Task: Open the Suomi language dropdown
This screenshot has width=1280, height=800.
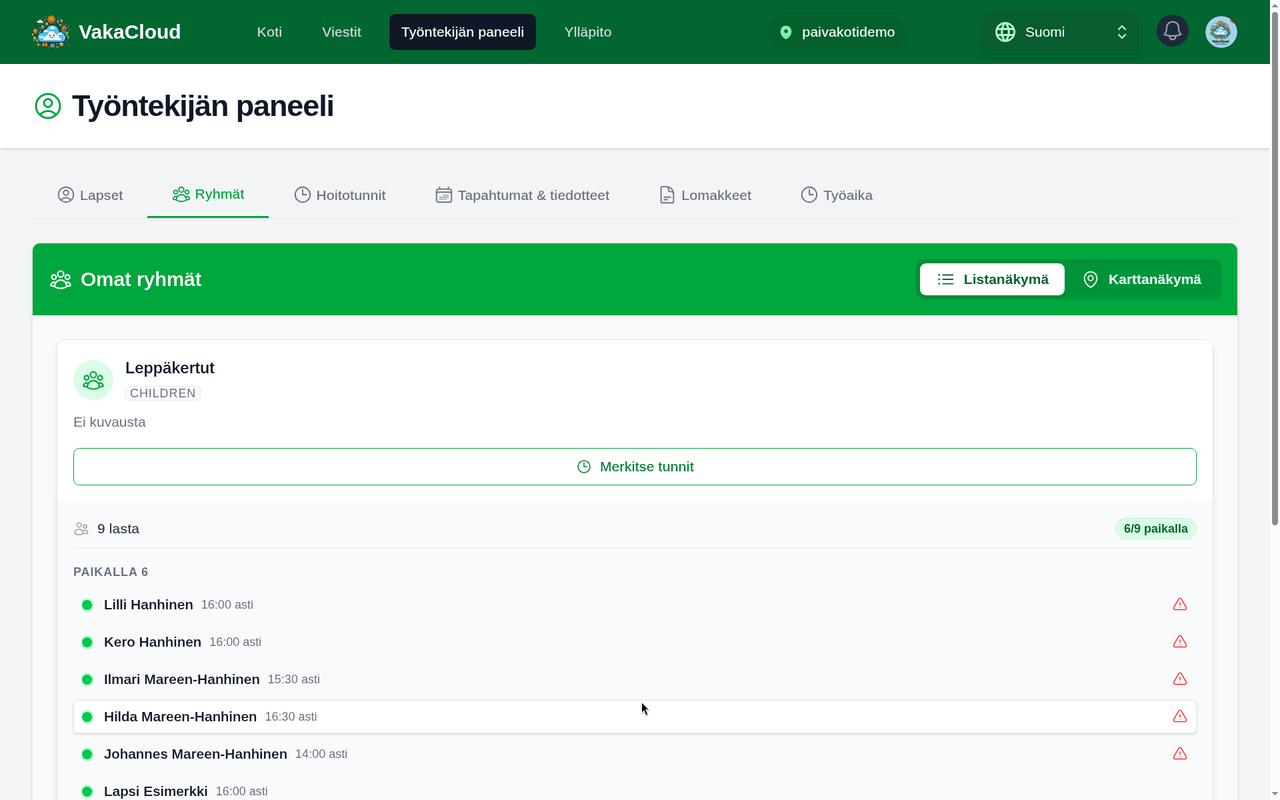Action: pos(1061,32)
